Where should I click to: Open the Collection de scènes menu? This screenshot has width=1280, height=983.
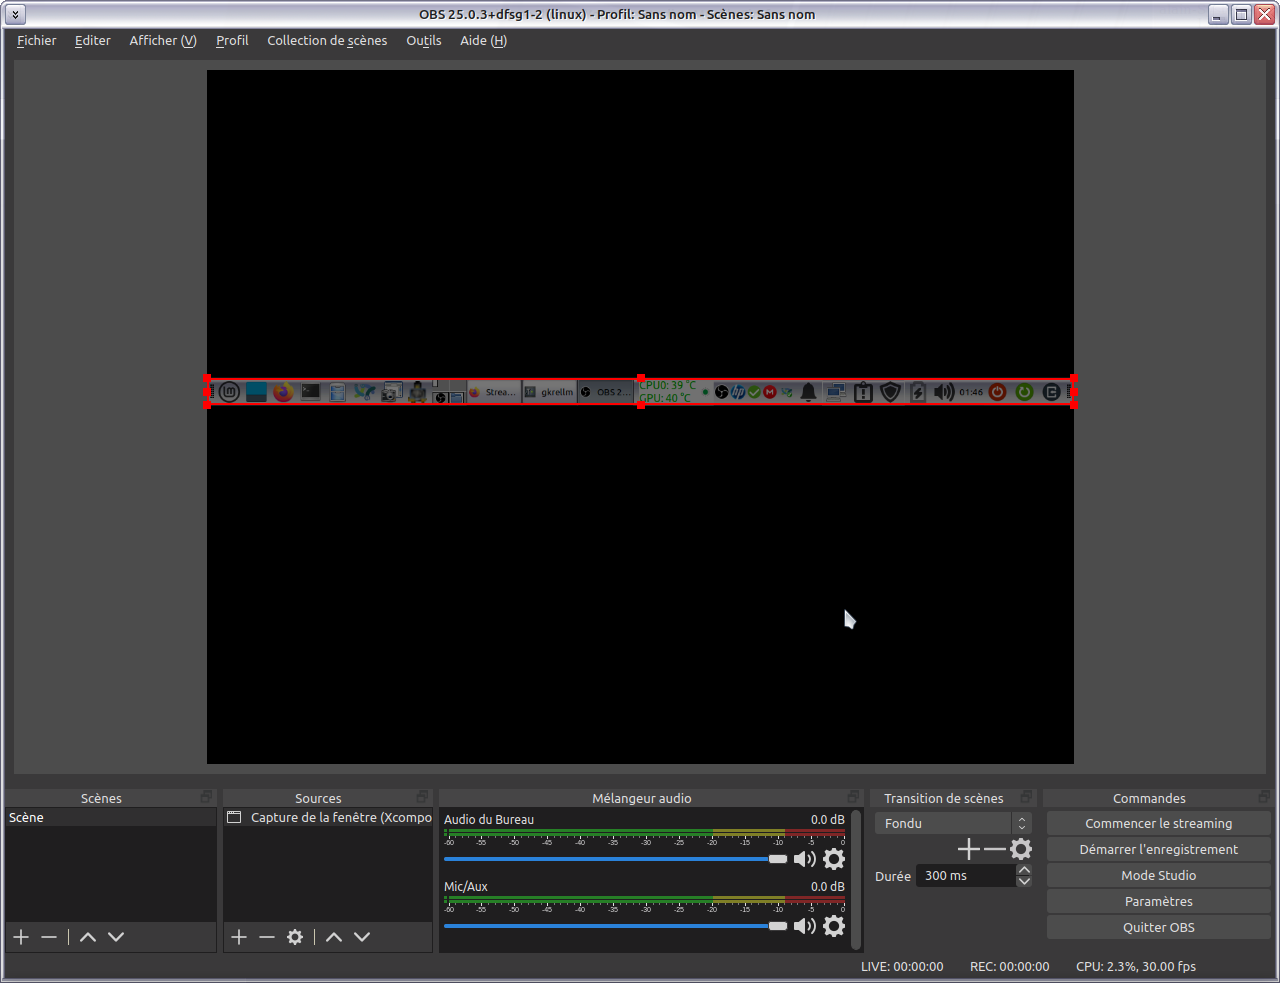[327, 41]
